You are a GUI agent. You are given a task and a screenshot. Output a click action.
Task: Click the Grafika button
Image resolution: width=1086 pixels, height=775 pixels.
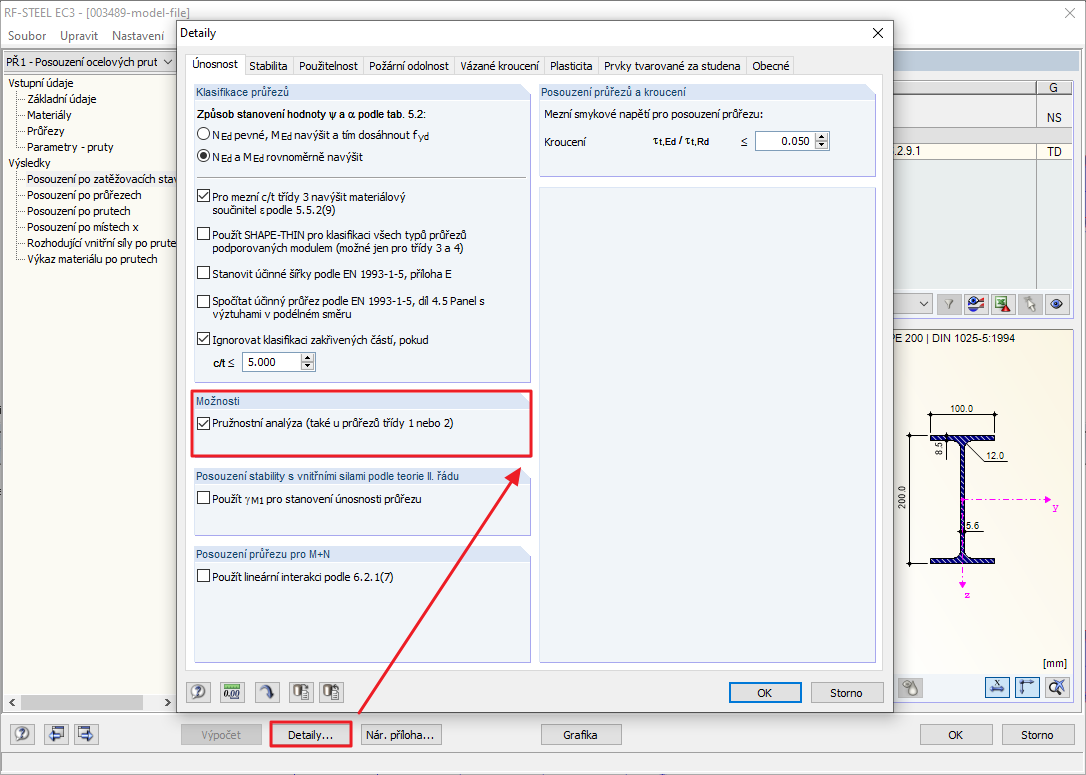coord(580,735)
